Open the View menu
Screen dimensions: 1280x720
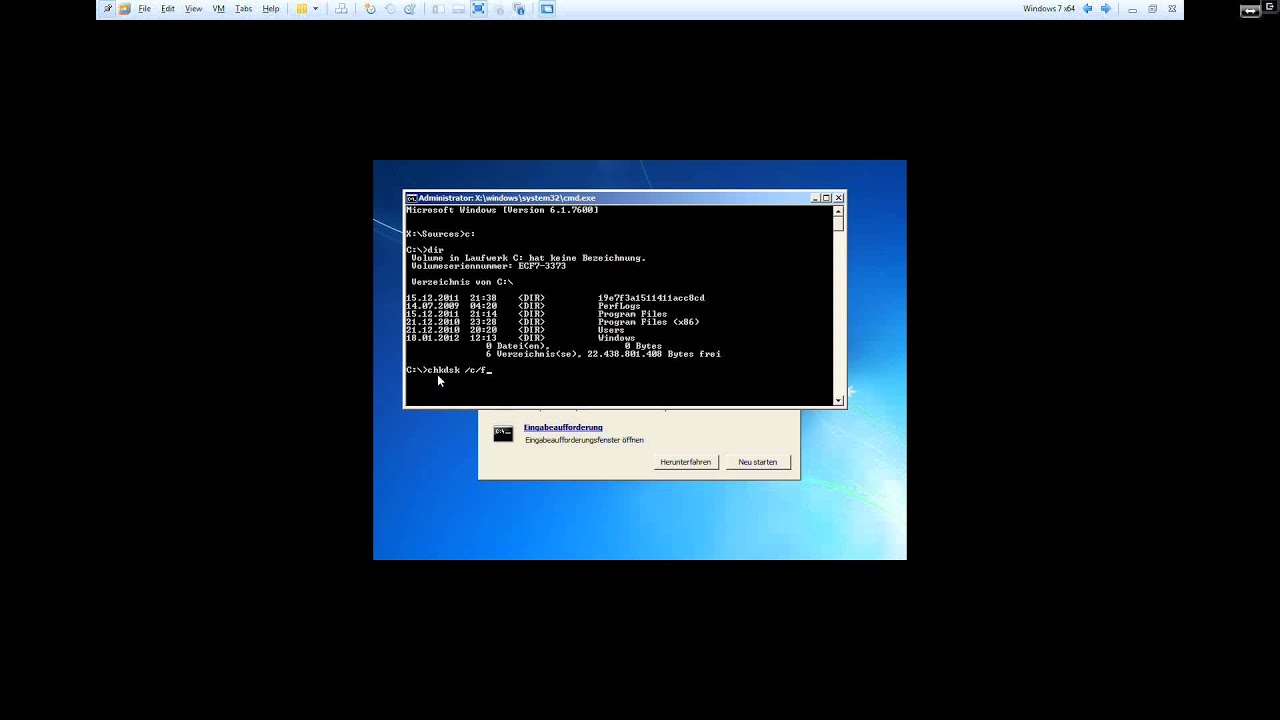[x=193, y=9]
